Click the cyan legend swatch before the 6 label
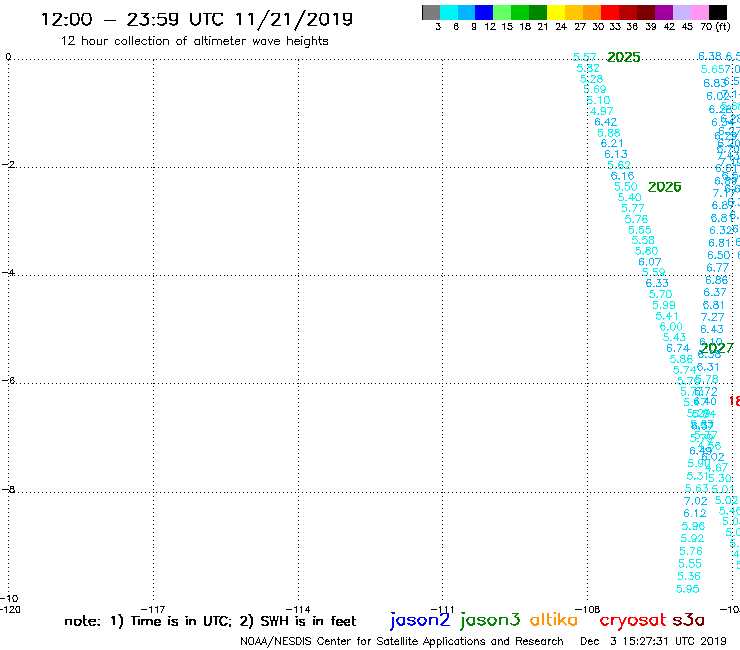The height and width of the screenshot is (650, 740). click(x=449, y=12)
